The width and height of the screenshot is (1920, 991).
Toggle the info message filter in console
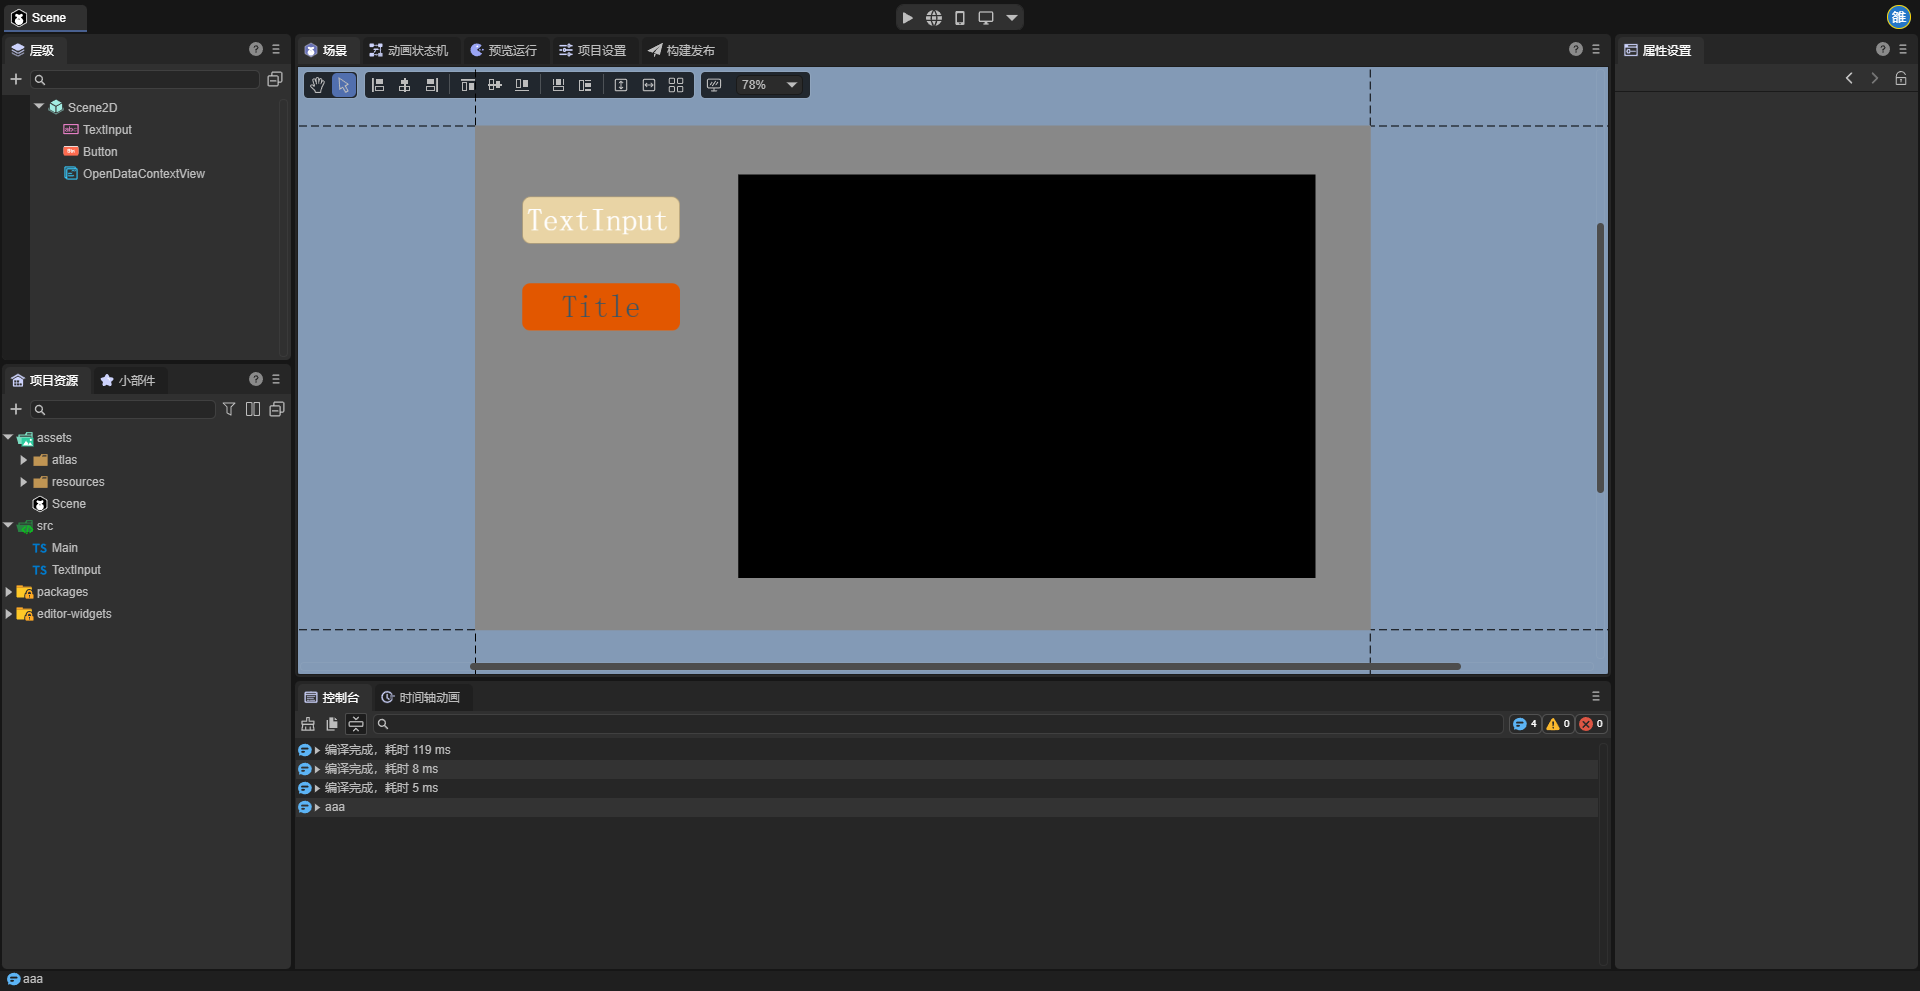click(x=1524, y=724)
